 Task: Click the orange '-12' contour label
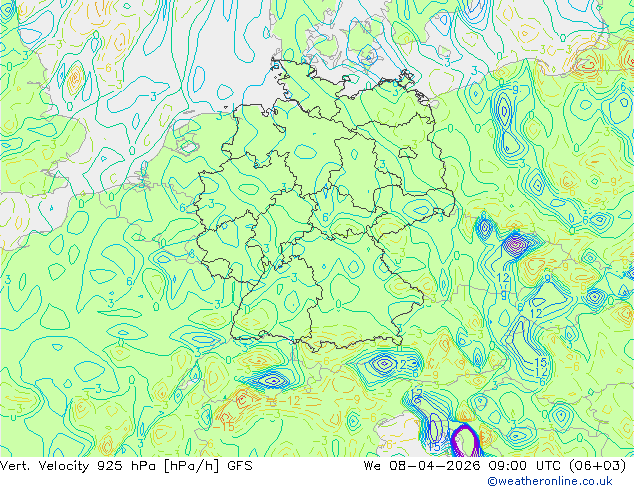coord(290,401)
